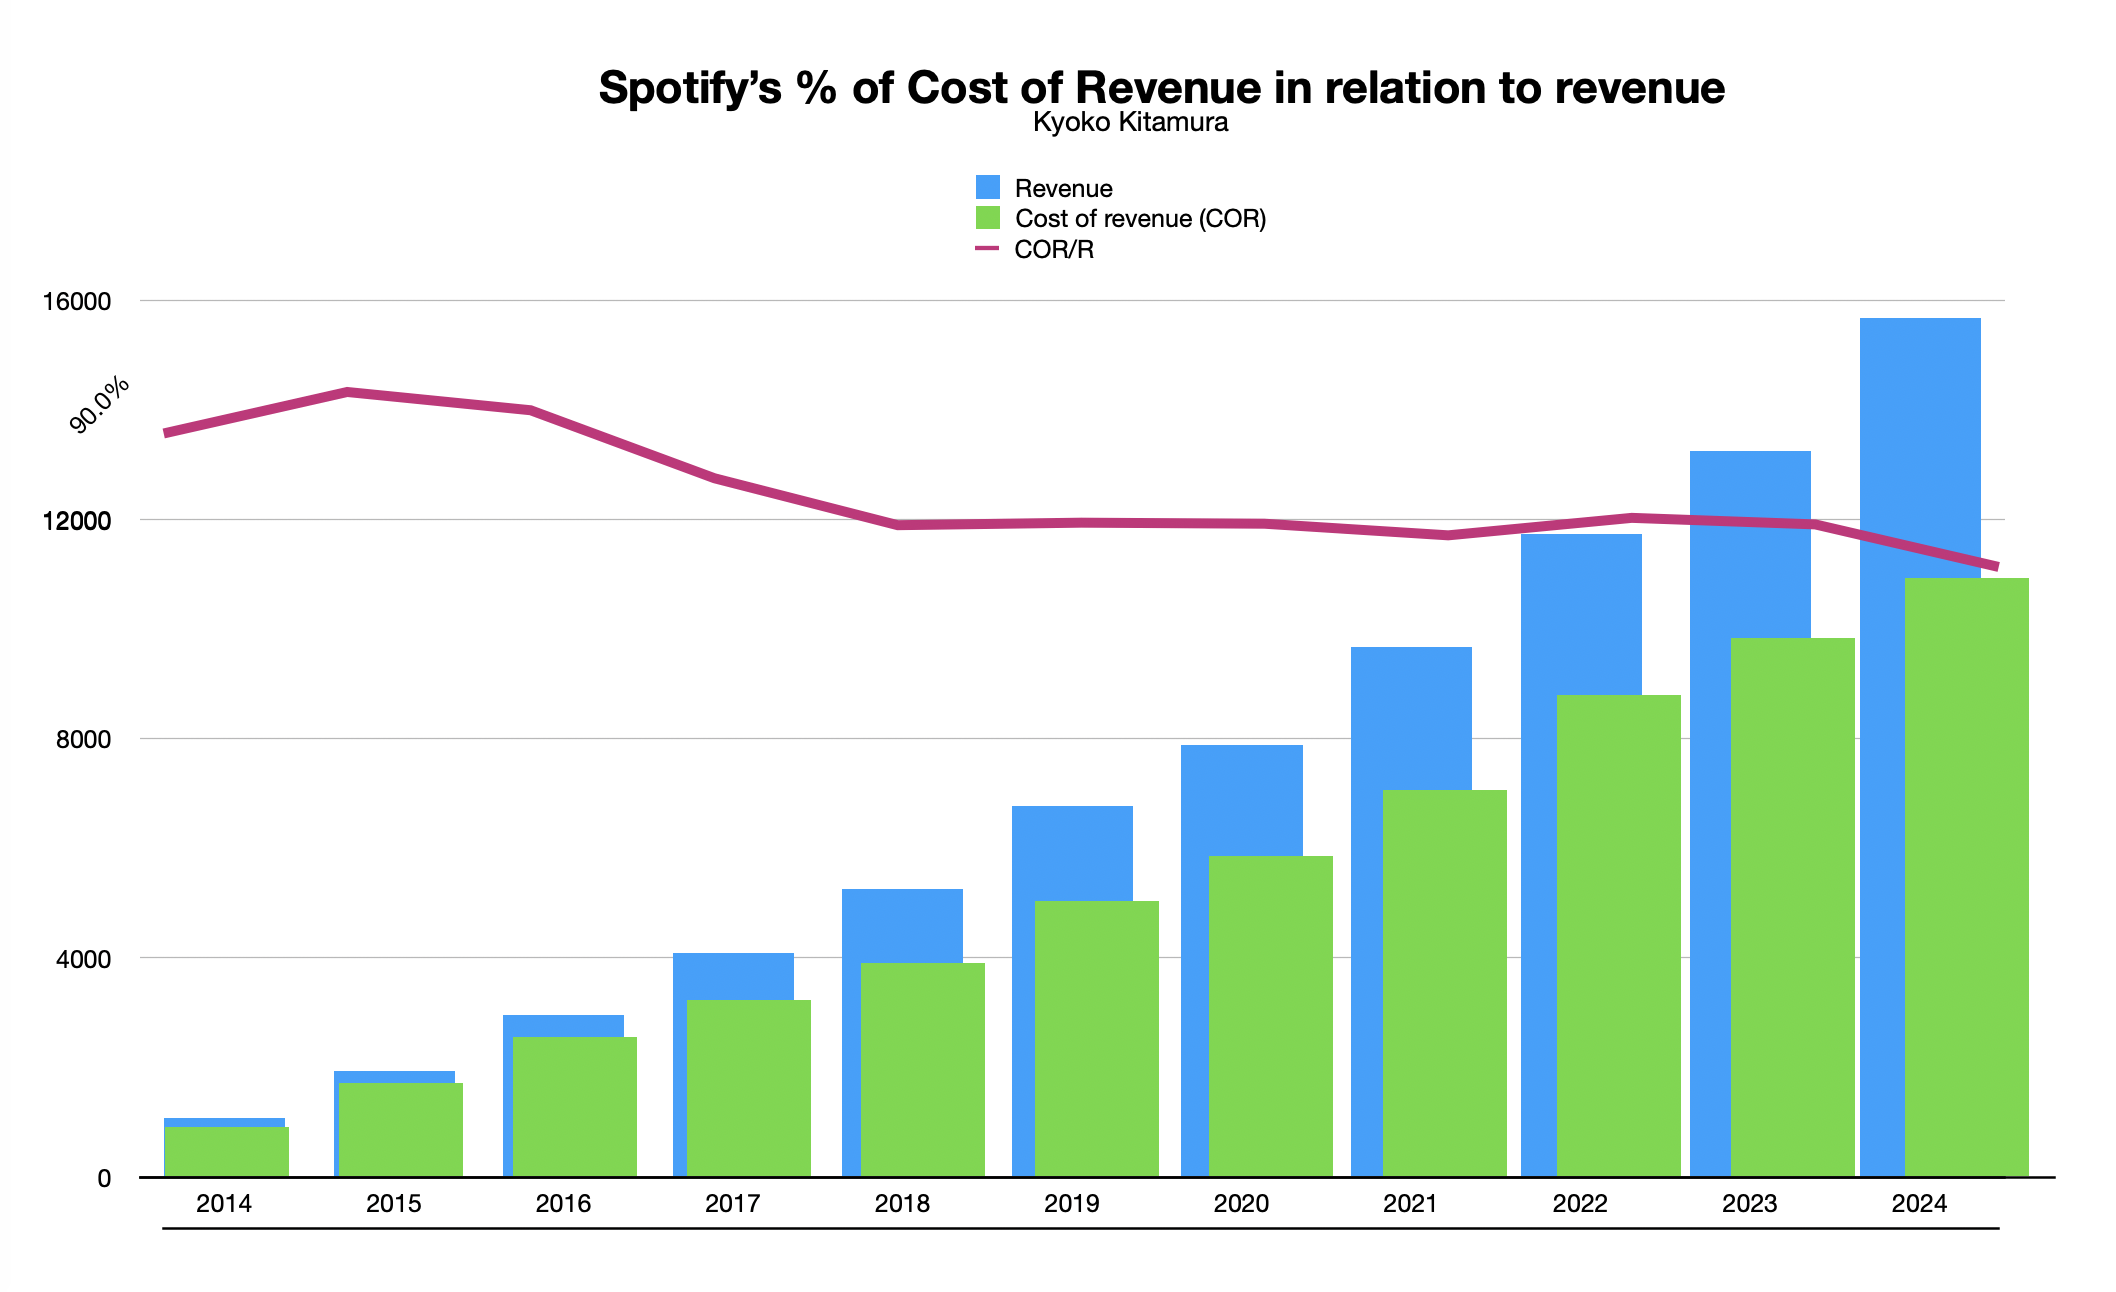
Task: Select the green 2016 Cost of revenue bar
Action: click(575, 1106)
